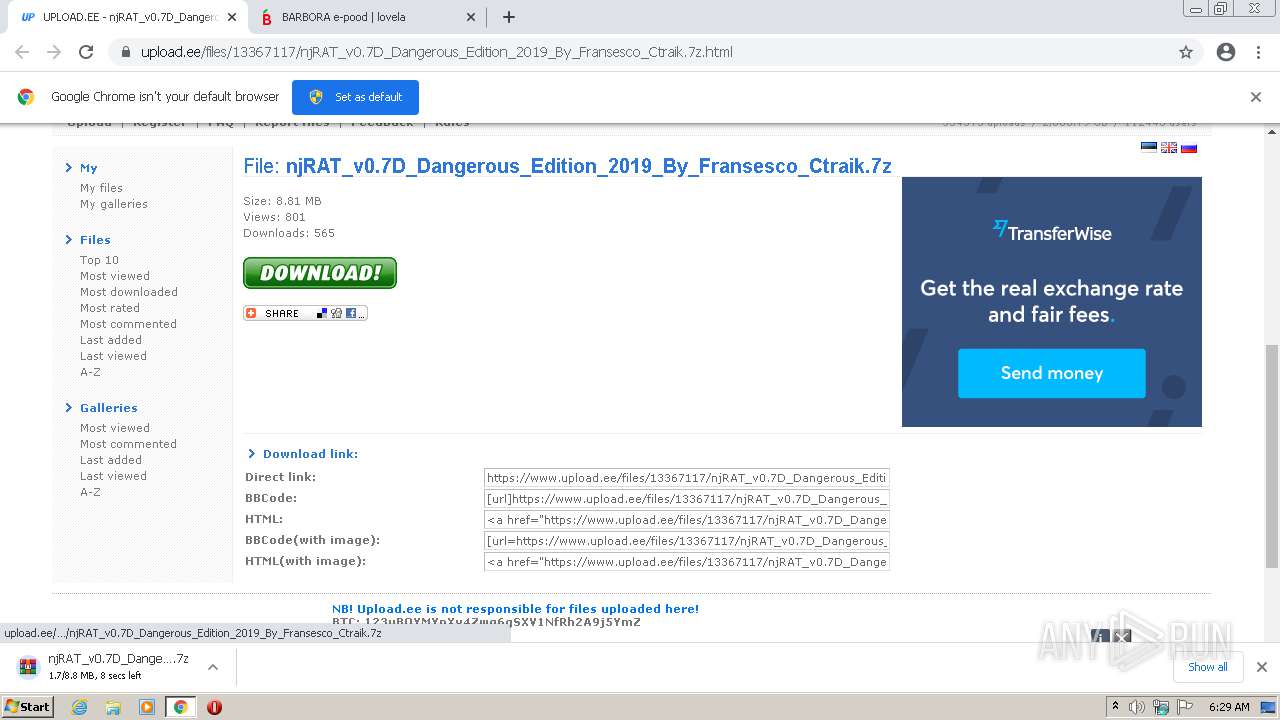Show hidden system tray icons

[x=1115, y=707]
